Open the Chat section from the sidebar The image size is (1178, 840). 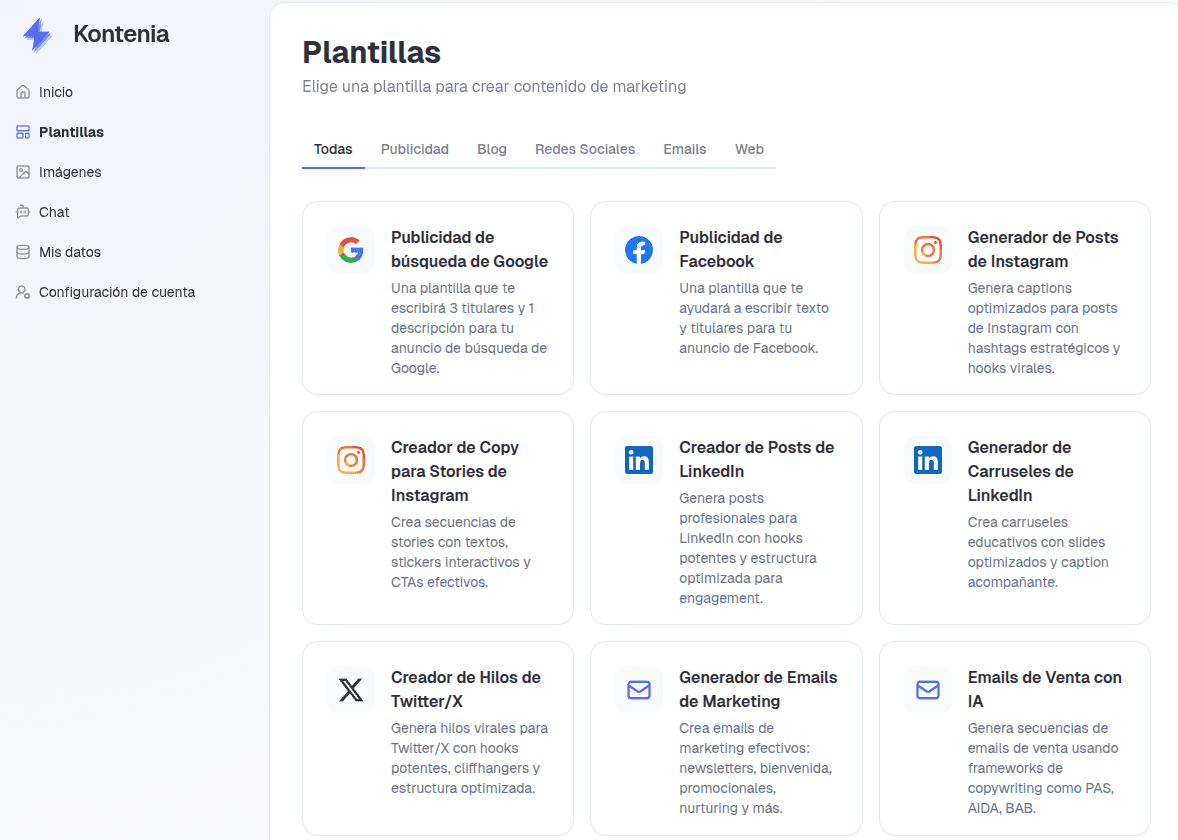pyautogui.click(x=54, y=211)
